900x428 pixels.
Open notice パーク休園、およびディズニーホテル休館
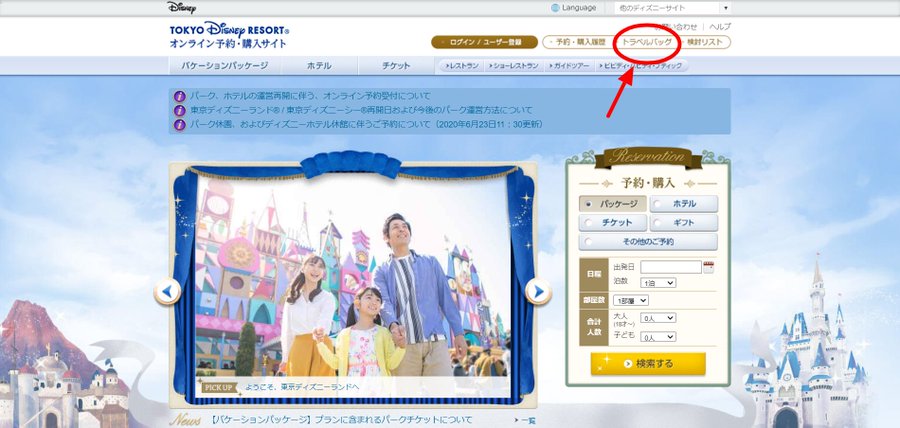366,124
